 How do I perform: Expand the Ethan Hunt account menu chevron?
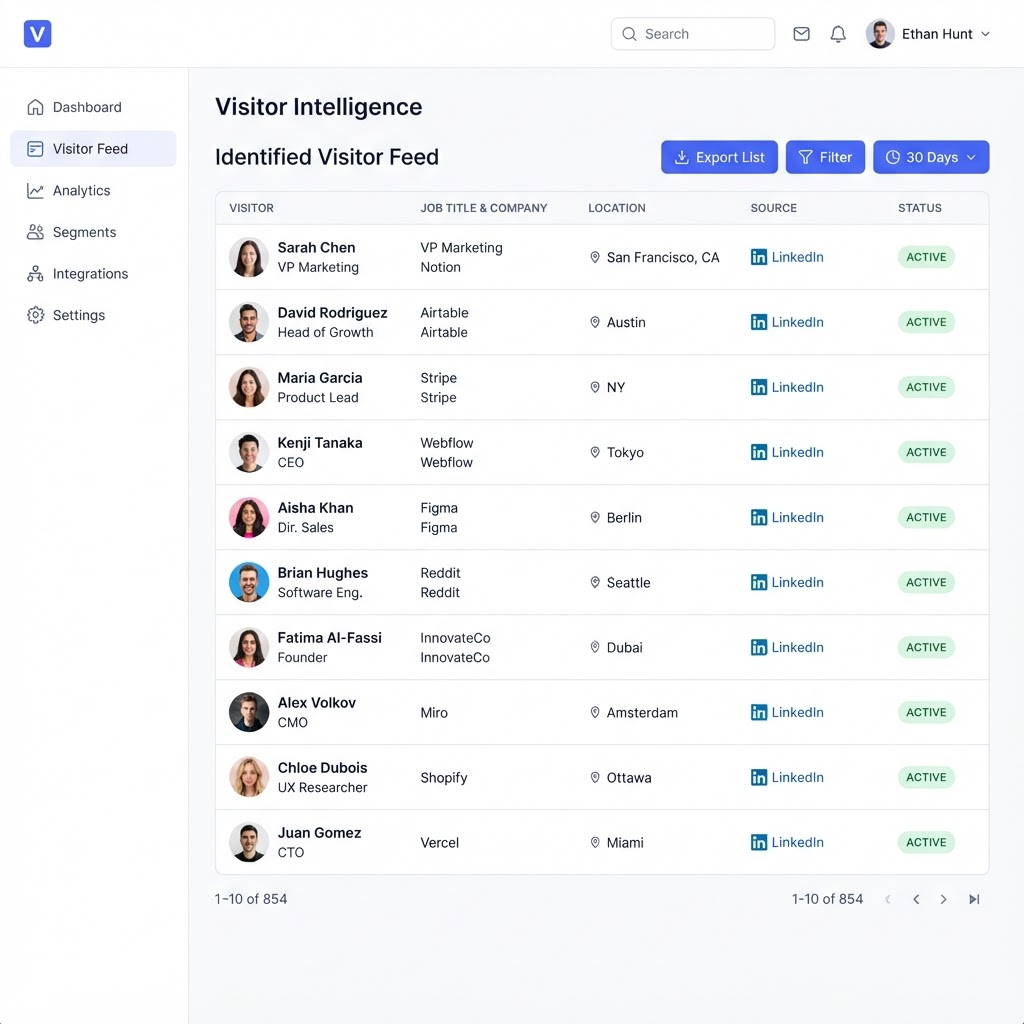[x=985, y=34]
